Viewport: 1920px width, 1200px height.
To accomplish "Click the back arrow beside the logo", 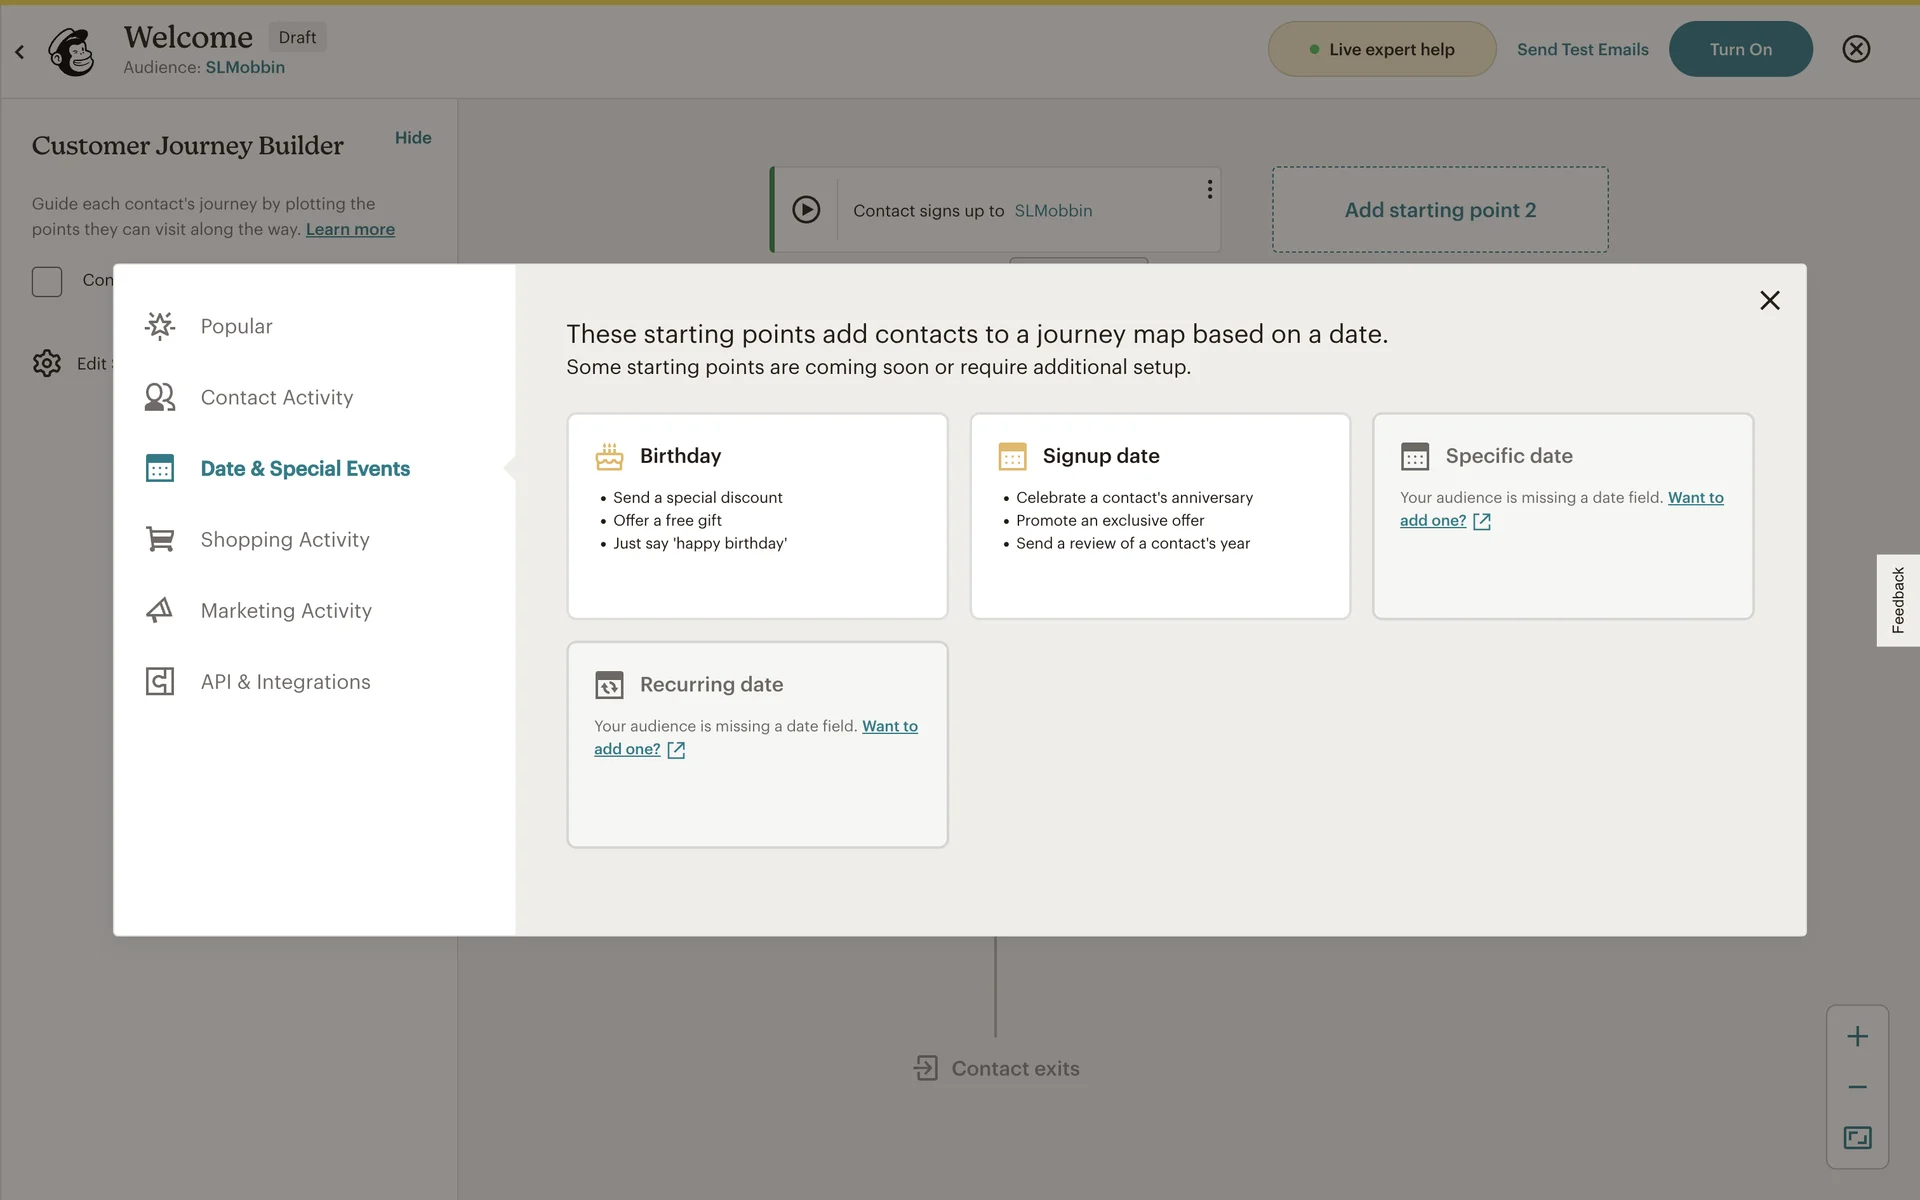I will [19, 51].
